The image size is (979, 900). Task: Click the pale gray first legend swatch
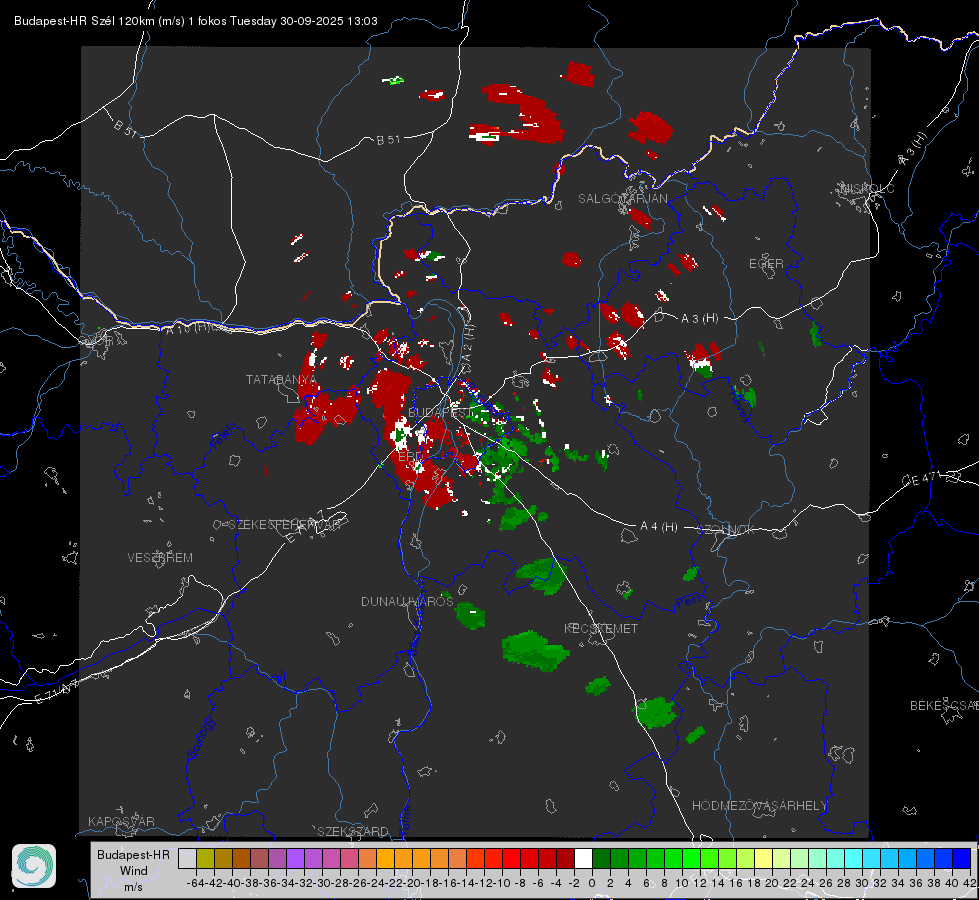coord(186,858)
